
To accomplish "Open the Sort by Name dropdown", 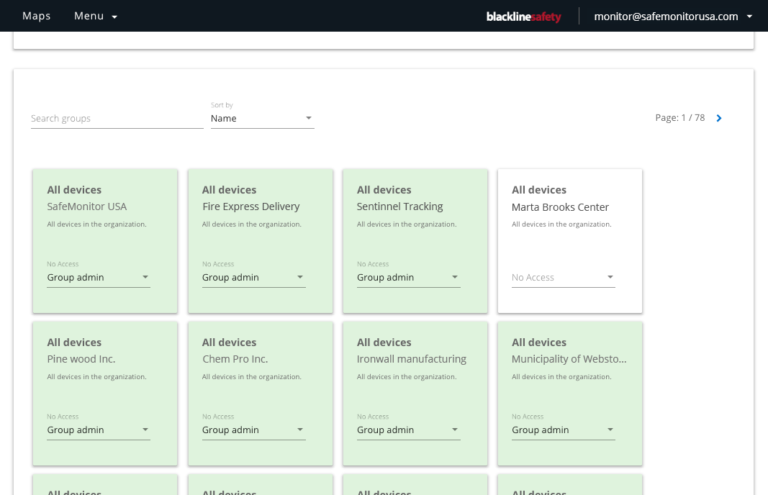I will point(262,118).
